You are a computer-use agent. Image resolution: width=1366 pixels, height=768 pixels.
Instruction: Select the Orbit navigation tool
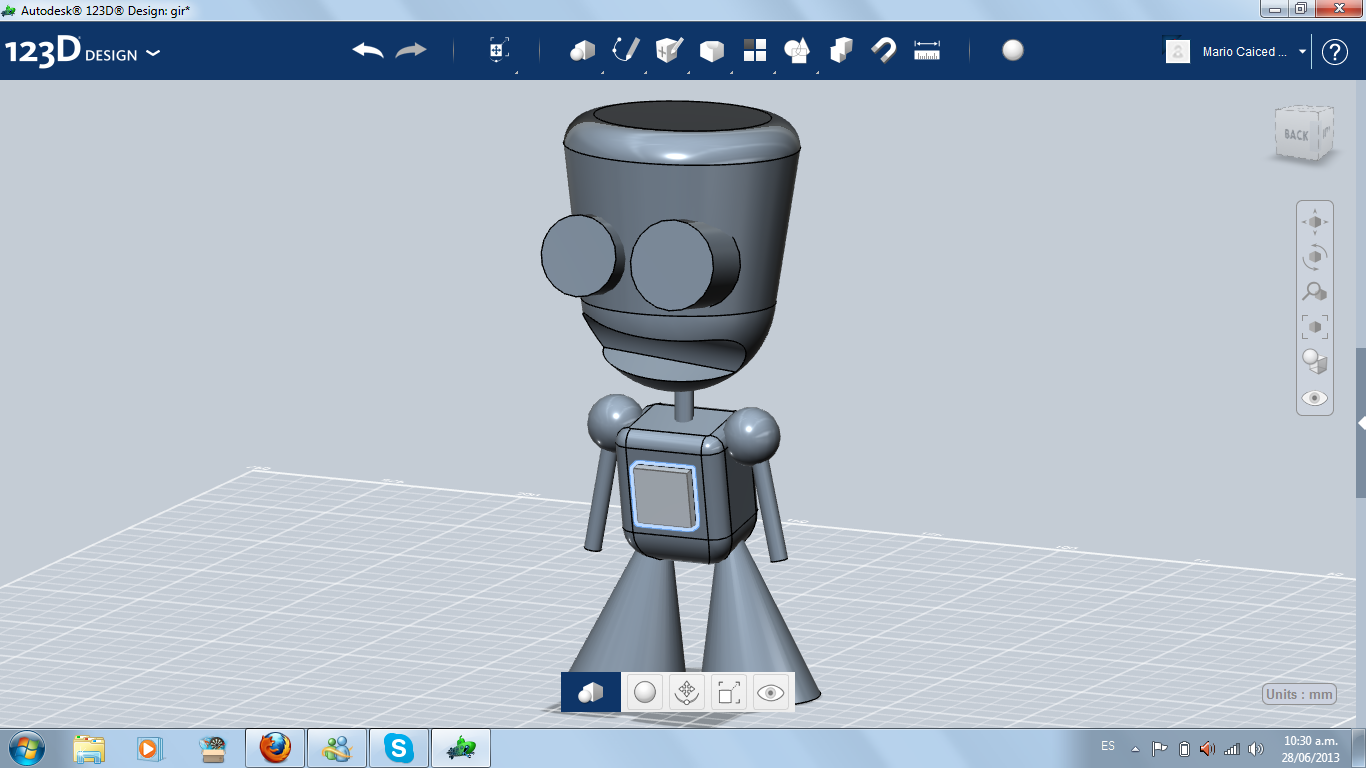click(1315, 257)
